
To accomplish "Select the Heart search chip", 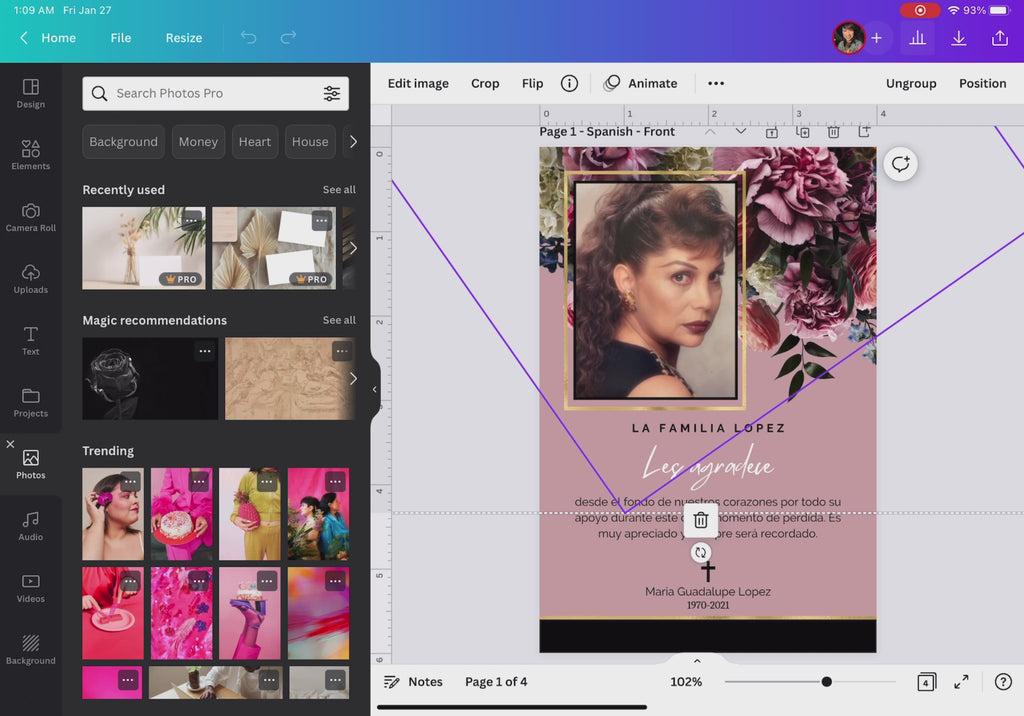I will point(255,142).
